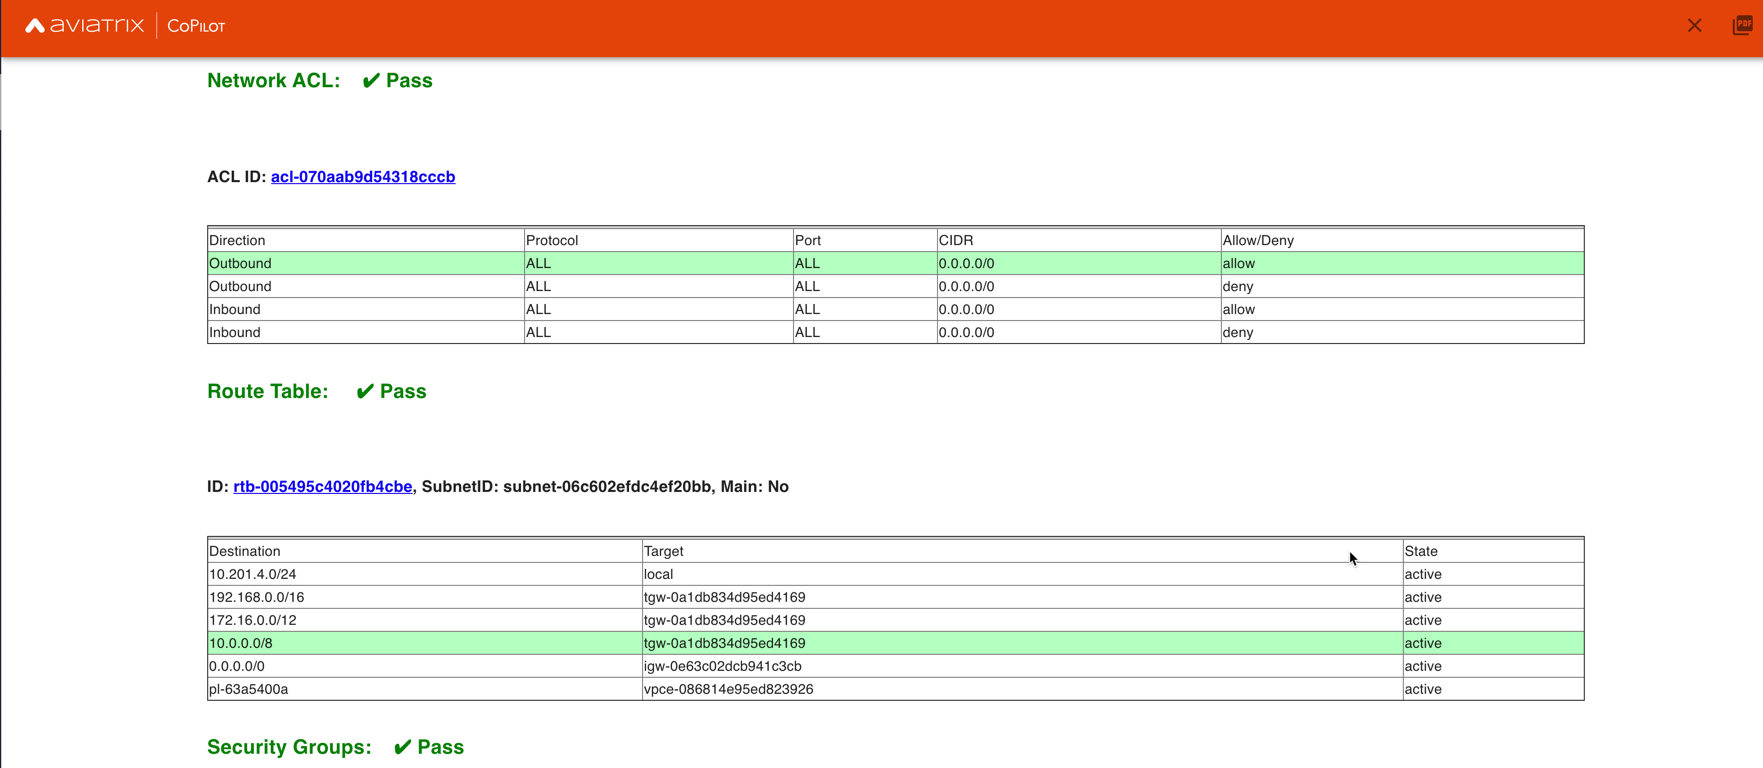Click the vpce-086814e95ed823926 target cell
This screenshot has height=768, width=1763.
pyautogui.click(x=729, y=690)
